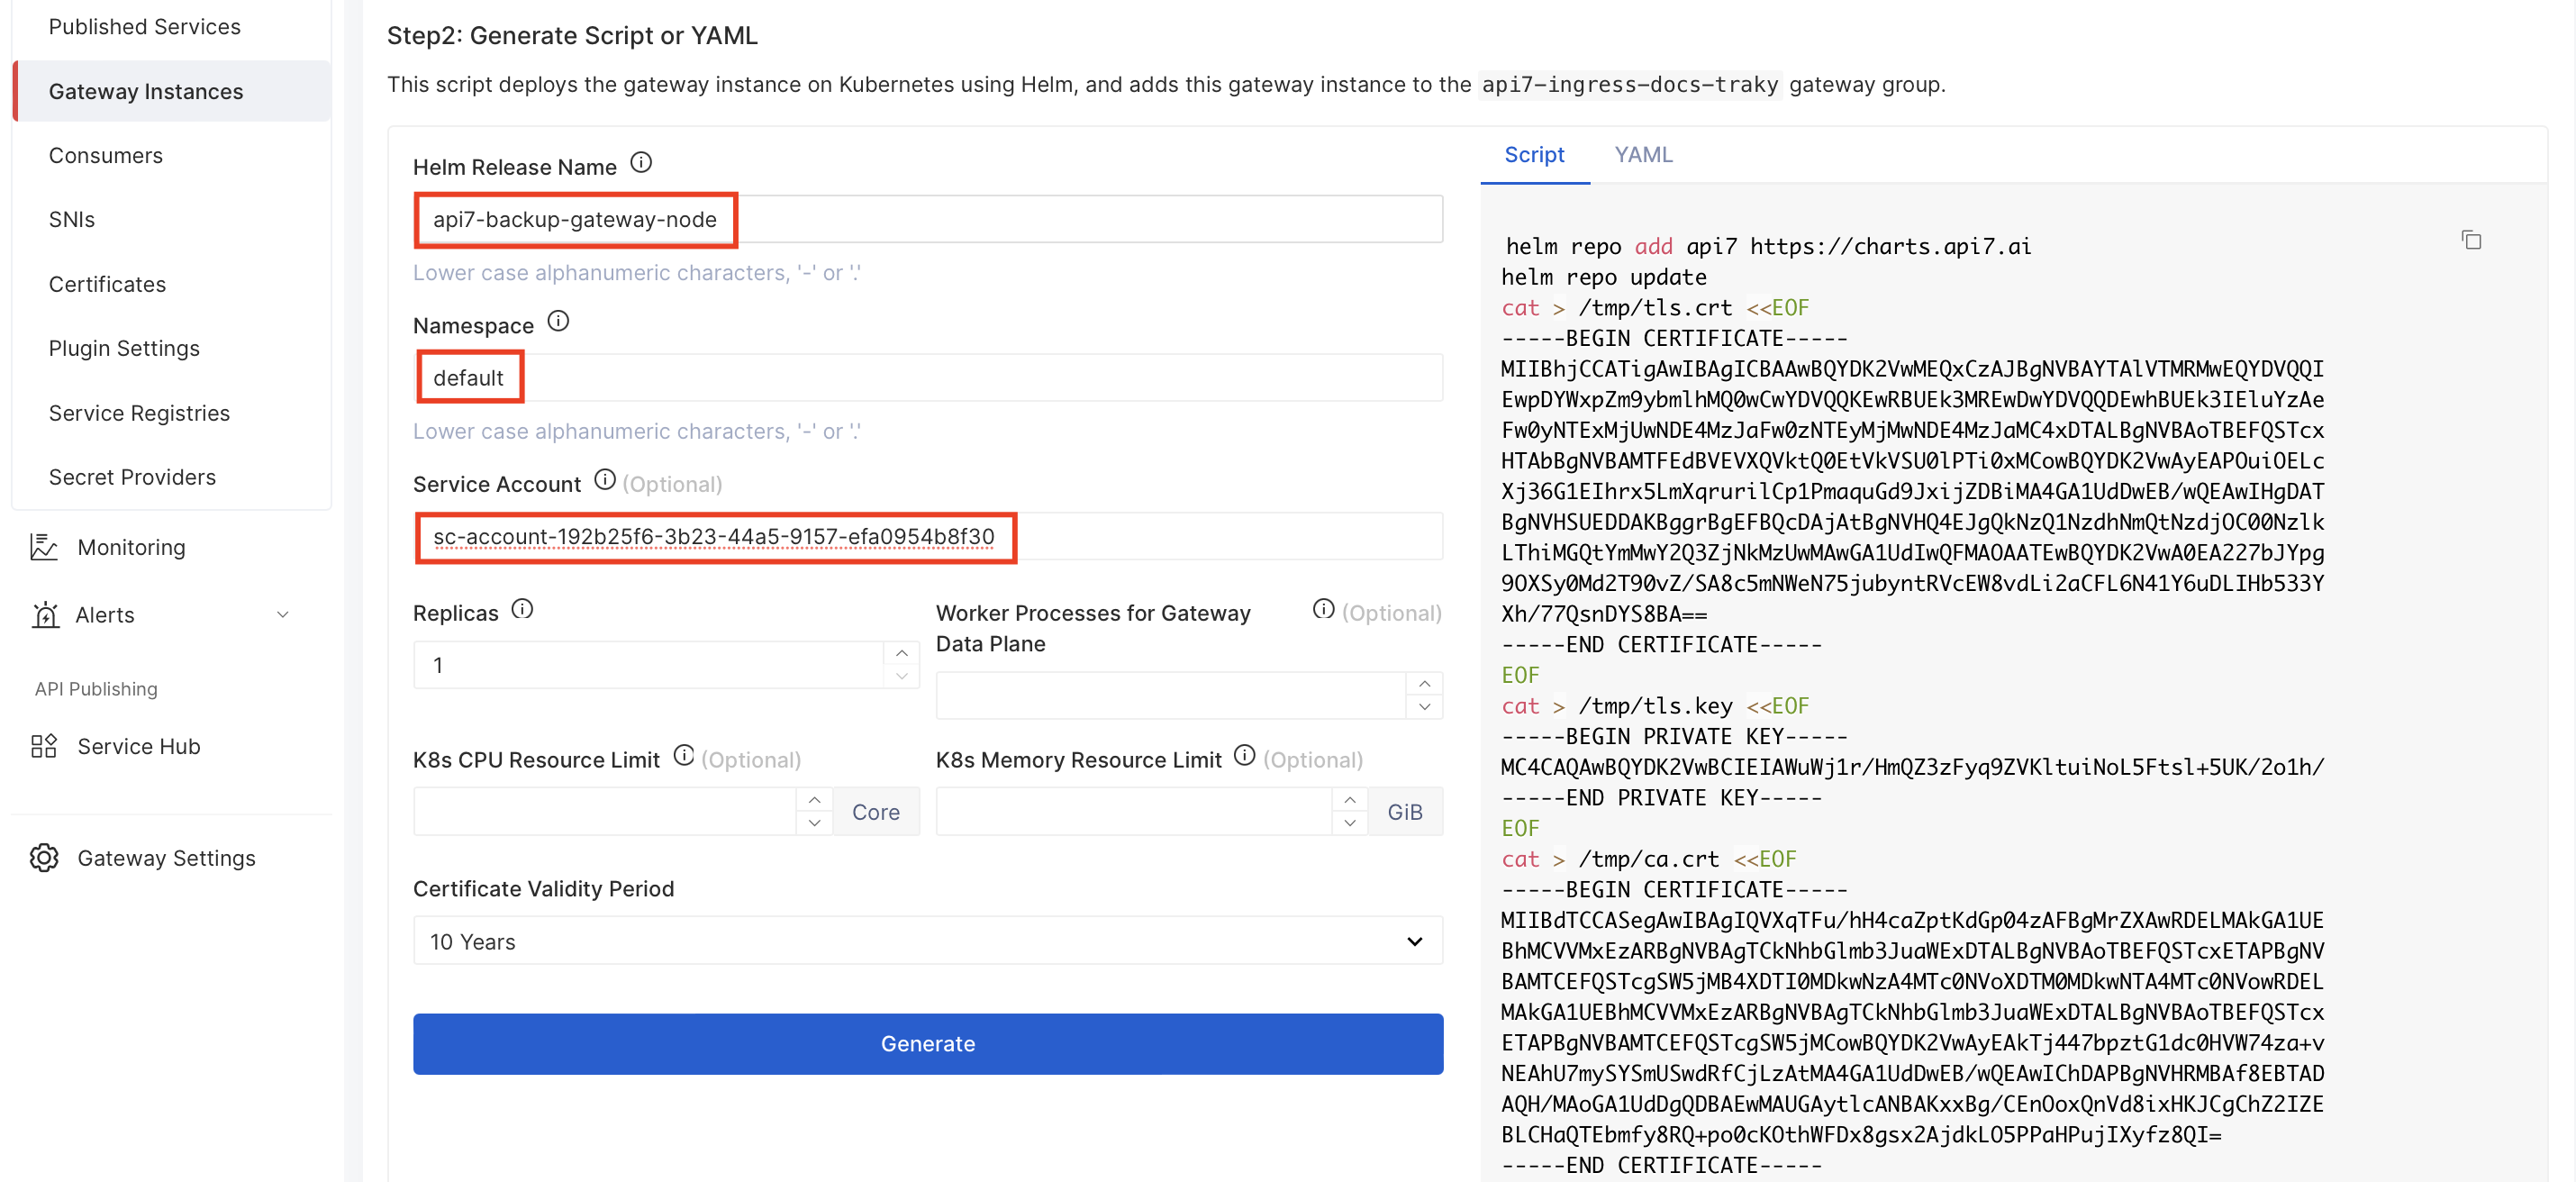Increment Replicas with the up arrow
2576x1182 pixels.
tap(901, 653)
